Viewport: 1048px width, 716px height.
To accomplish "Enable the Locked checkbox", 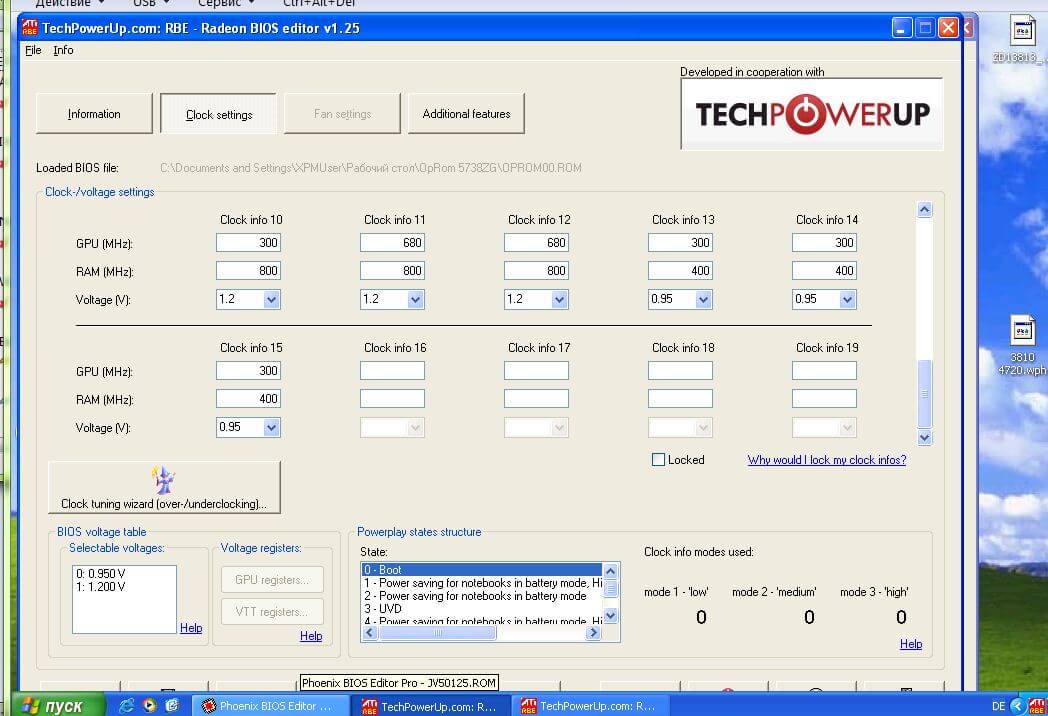I will (658, 460).
